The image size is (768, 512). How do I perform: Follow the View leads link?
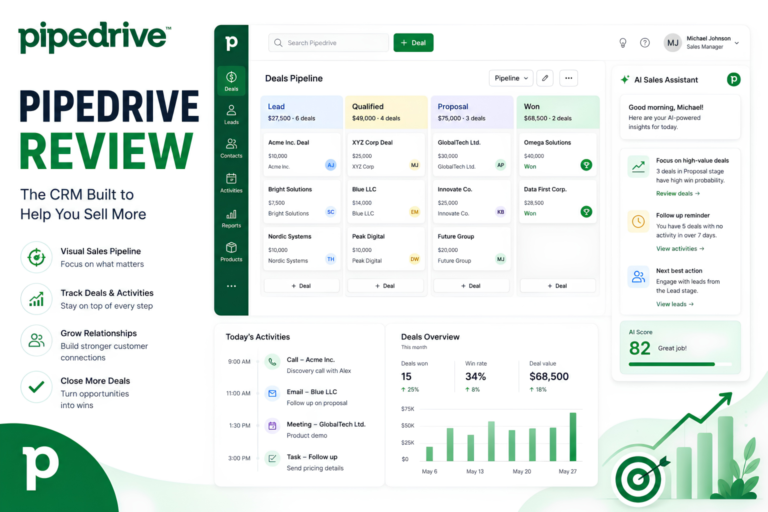point(675,304)
